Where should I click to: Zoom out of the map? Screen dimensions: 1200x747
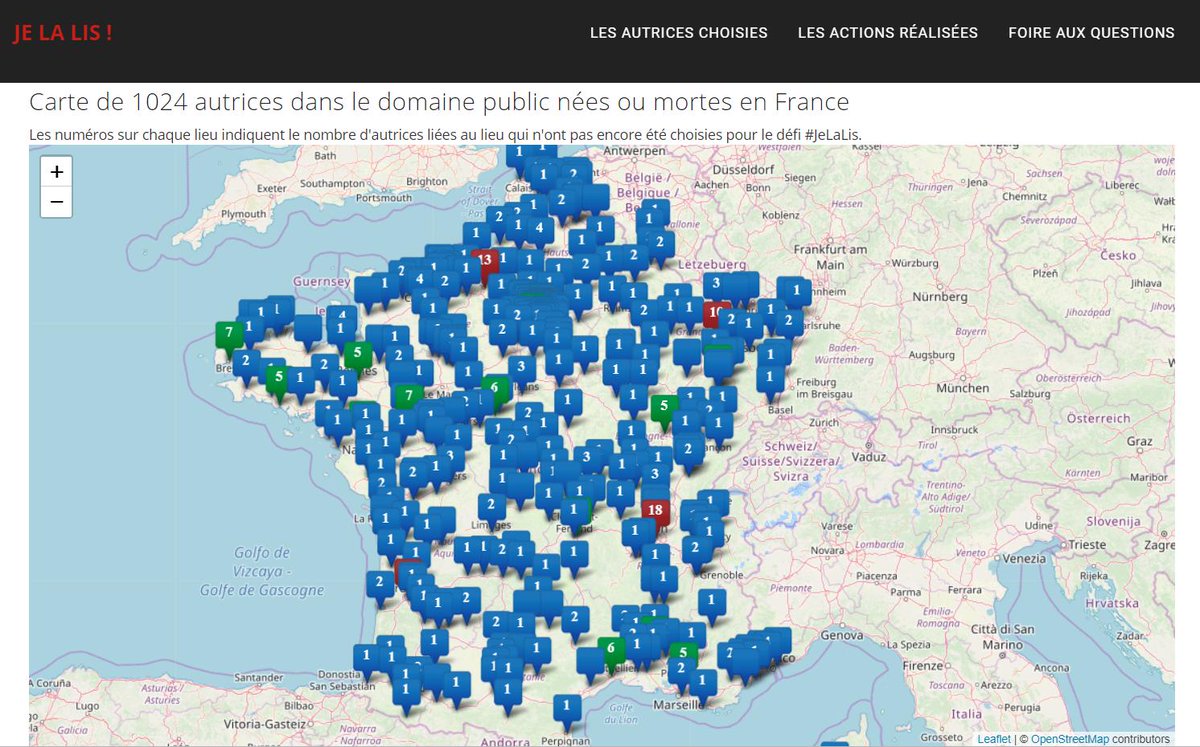pos(56,202)
